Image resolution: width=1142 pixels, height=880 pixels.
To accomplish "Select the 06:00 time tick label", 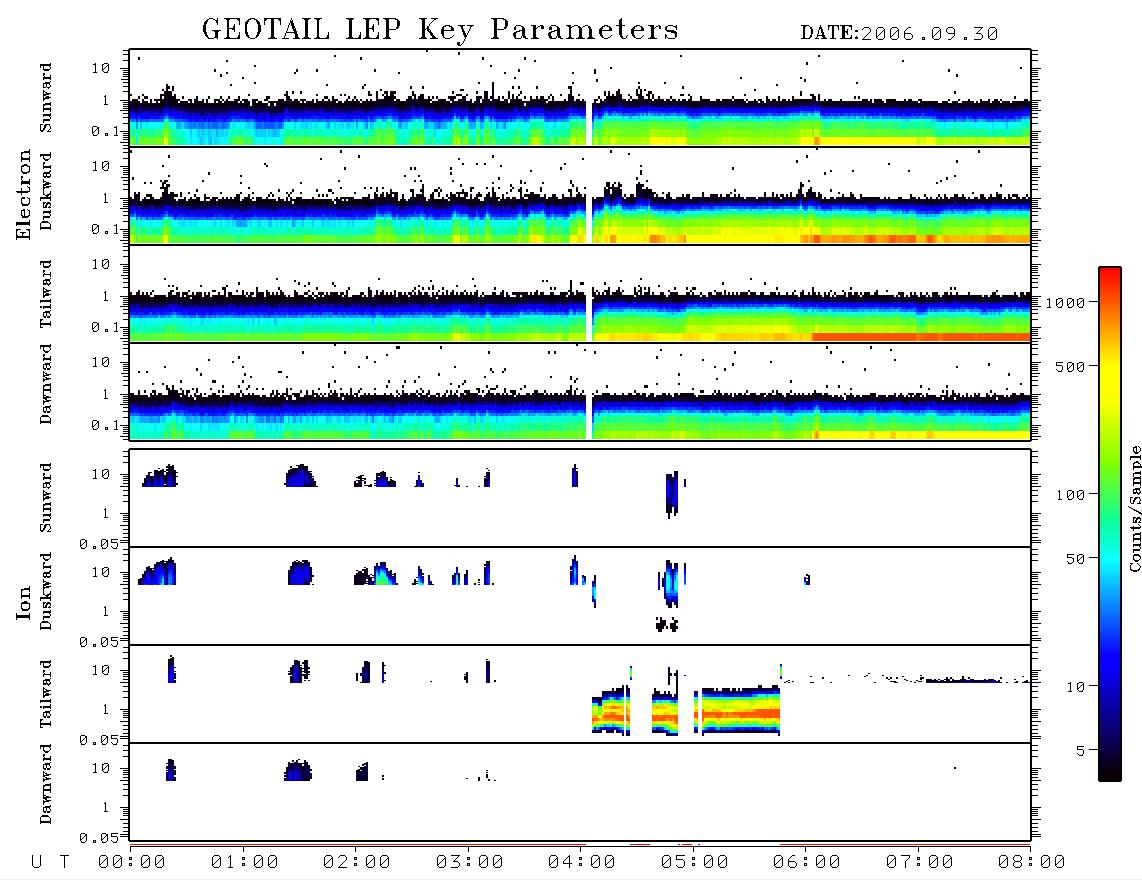I will (x=806, y=863).
